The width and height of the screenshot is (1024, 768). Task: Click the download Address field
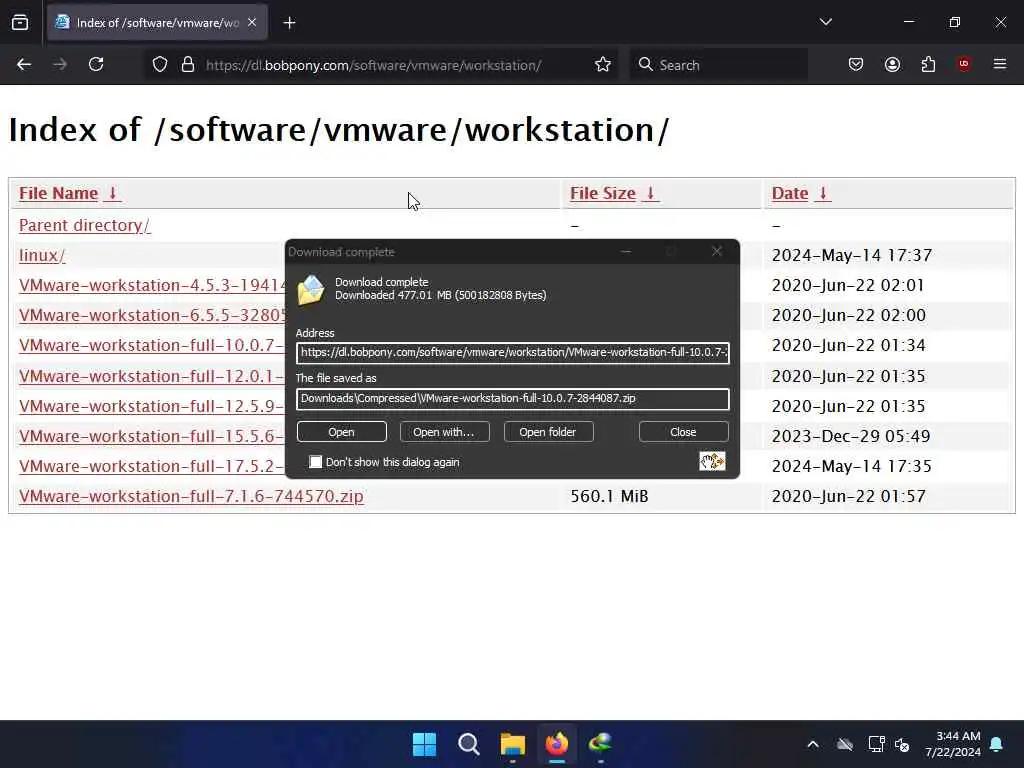pyautogui.click(x=513, y=353)
